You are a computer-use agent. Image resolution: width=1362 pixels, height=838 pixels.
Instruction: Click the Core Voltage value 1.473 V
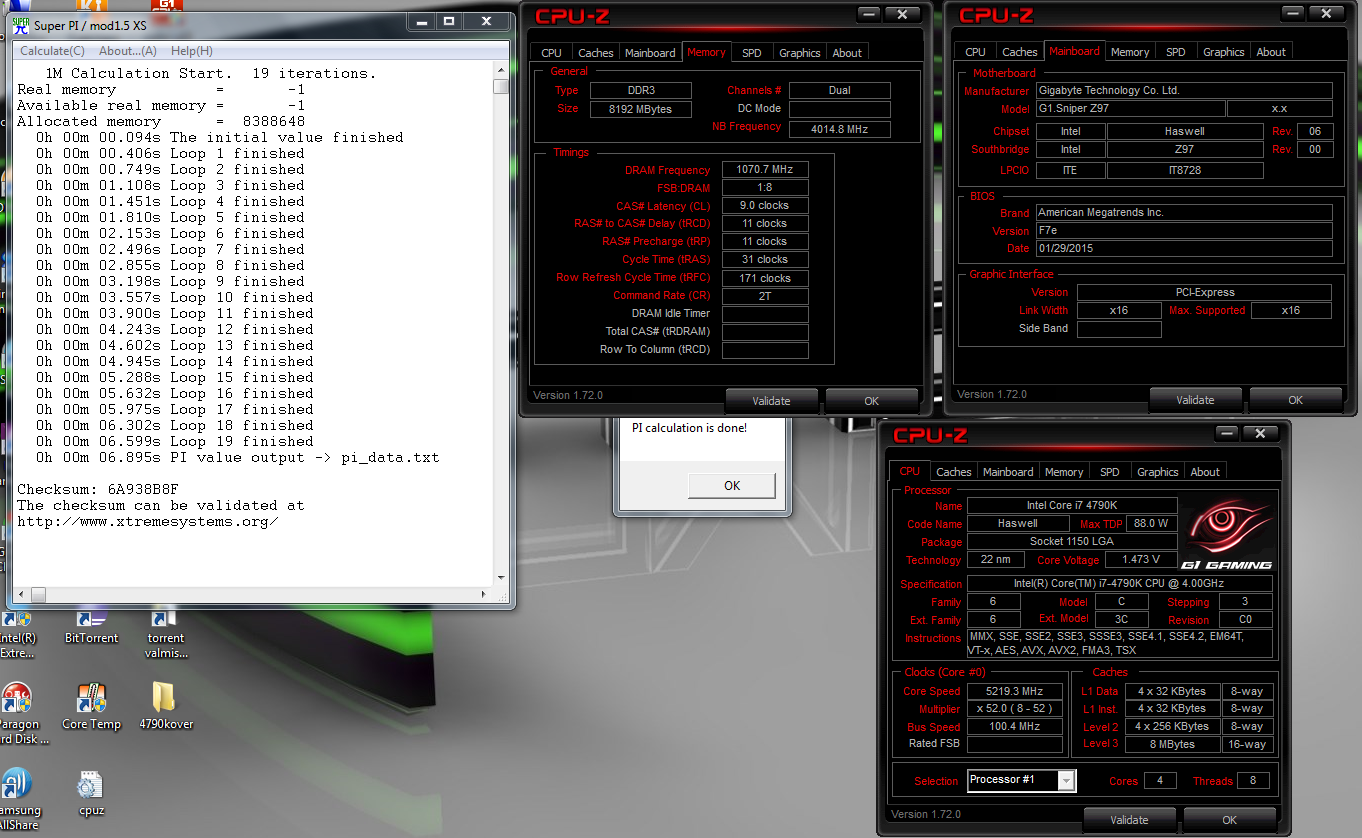(x=1141, y=560)
